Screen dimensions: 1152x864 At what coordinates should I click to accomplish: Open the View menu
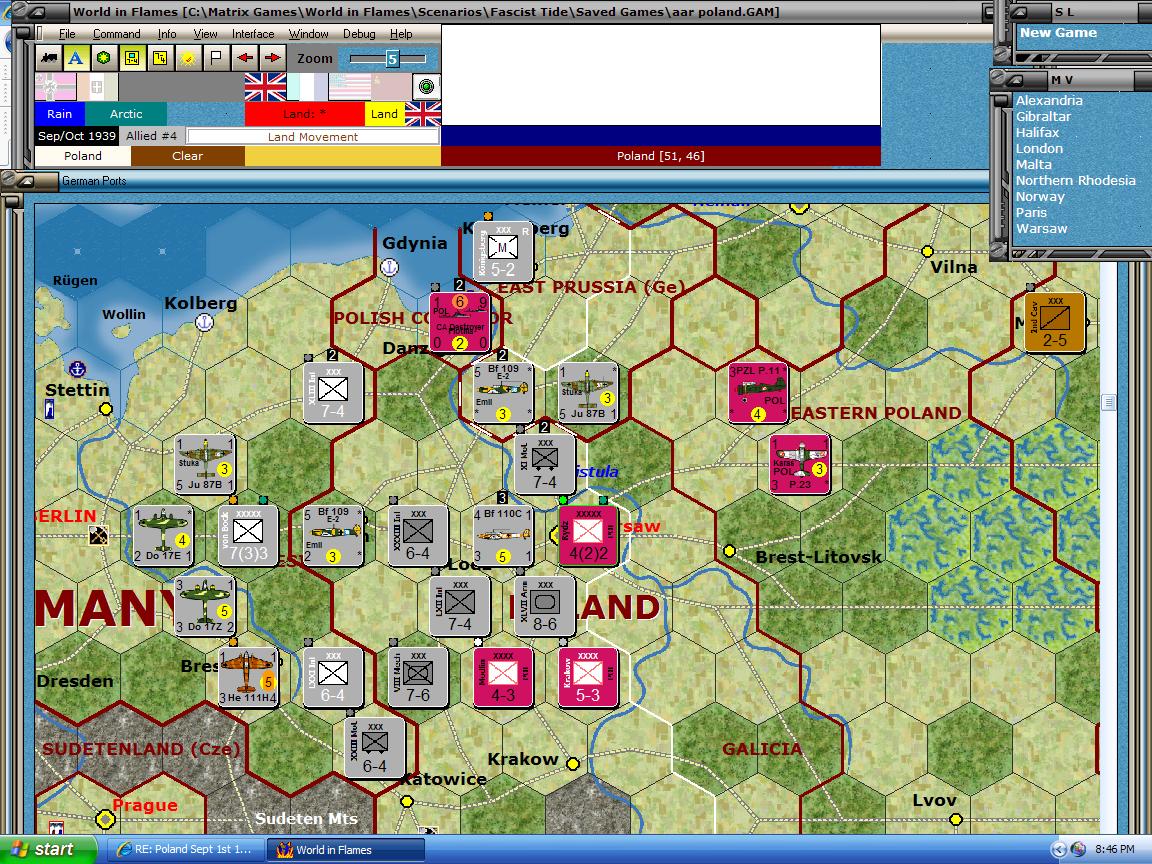(205, 34)
